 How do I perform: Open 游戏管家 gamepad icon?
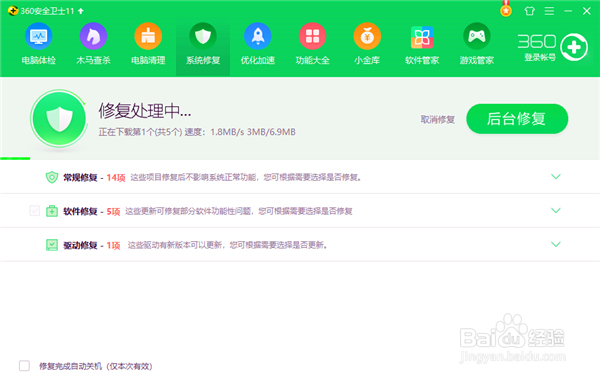(x=476, y=36)
